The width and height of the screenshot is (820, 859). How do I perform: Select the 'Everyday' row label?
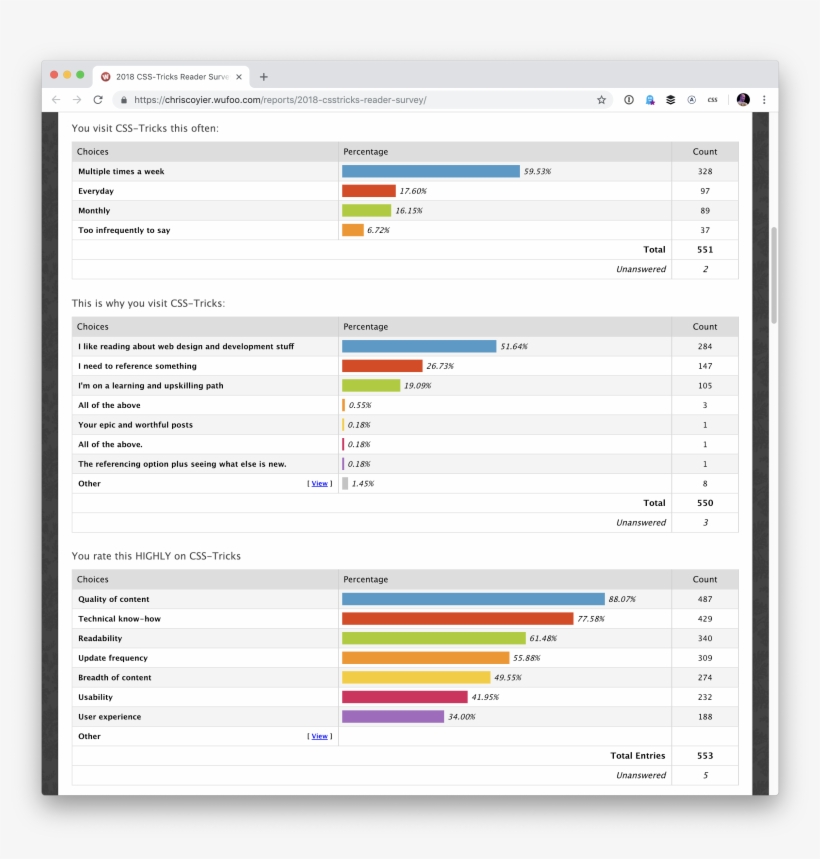(96, 191)
